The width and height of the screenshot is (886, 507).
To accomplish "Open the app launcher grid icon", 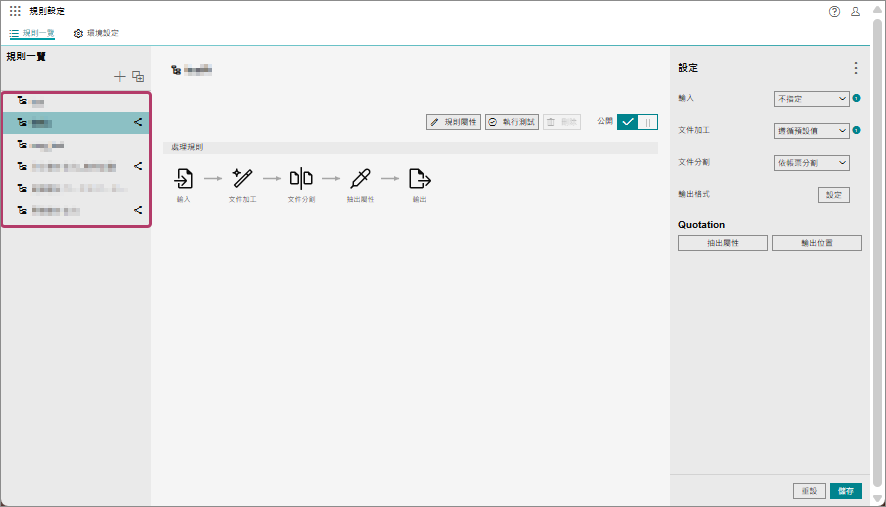I will point(15,11).
